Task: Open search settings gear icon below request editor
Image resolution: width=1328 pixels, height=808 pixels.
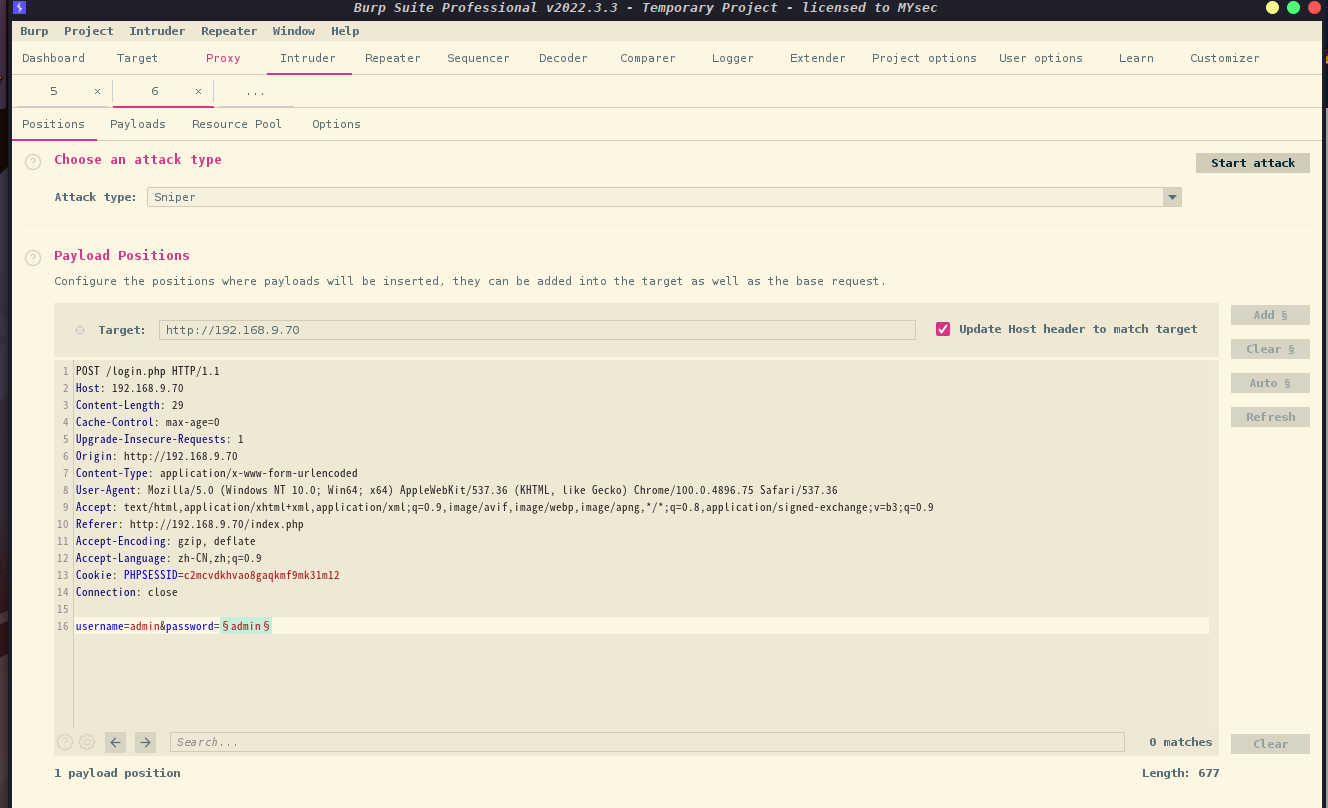Action: click(x=87, y=742)
